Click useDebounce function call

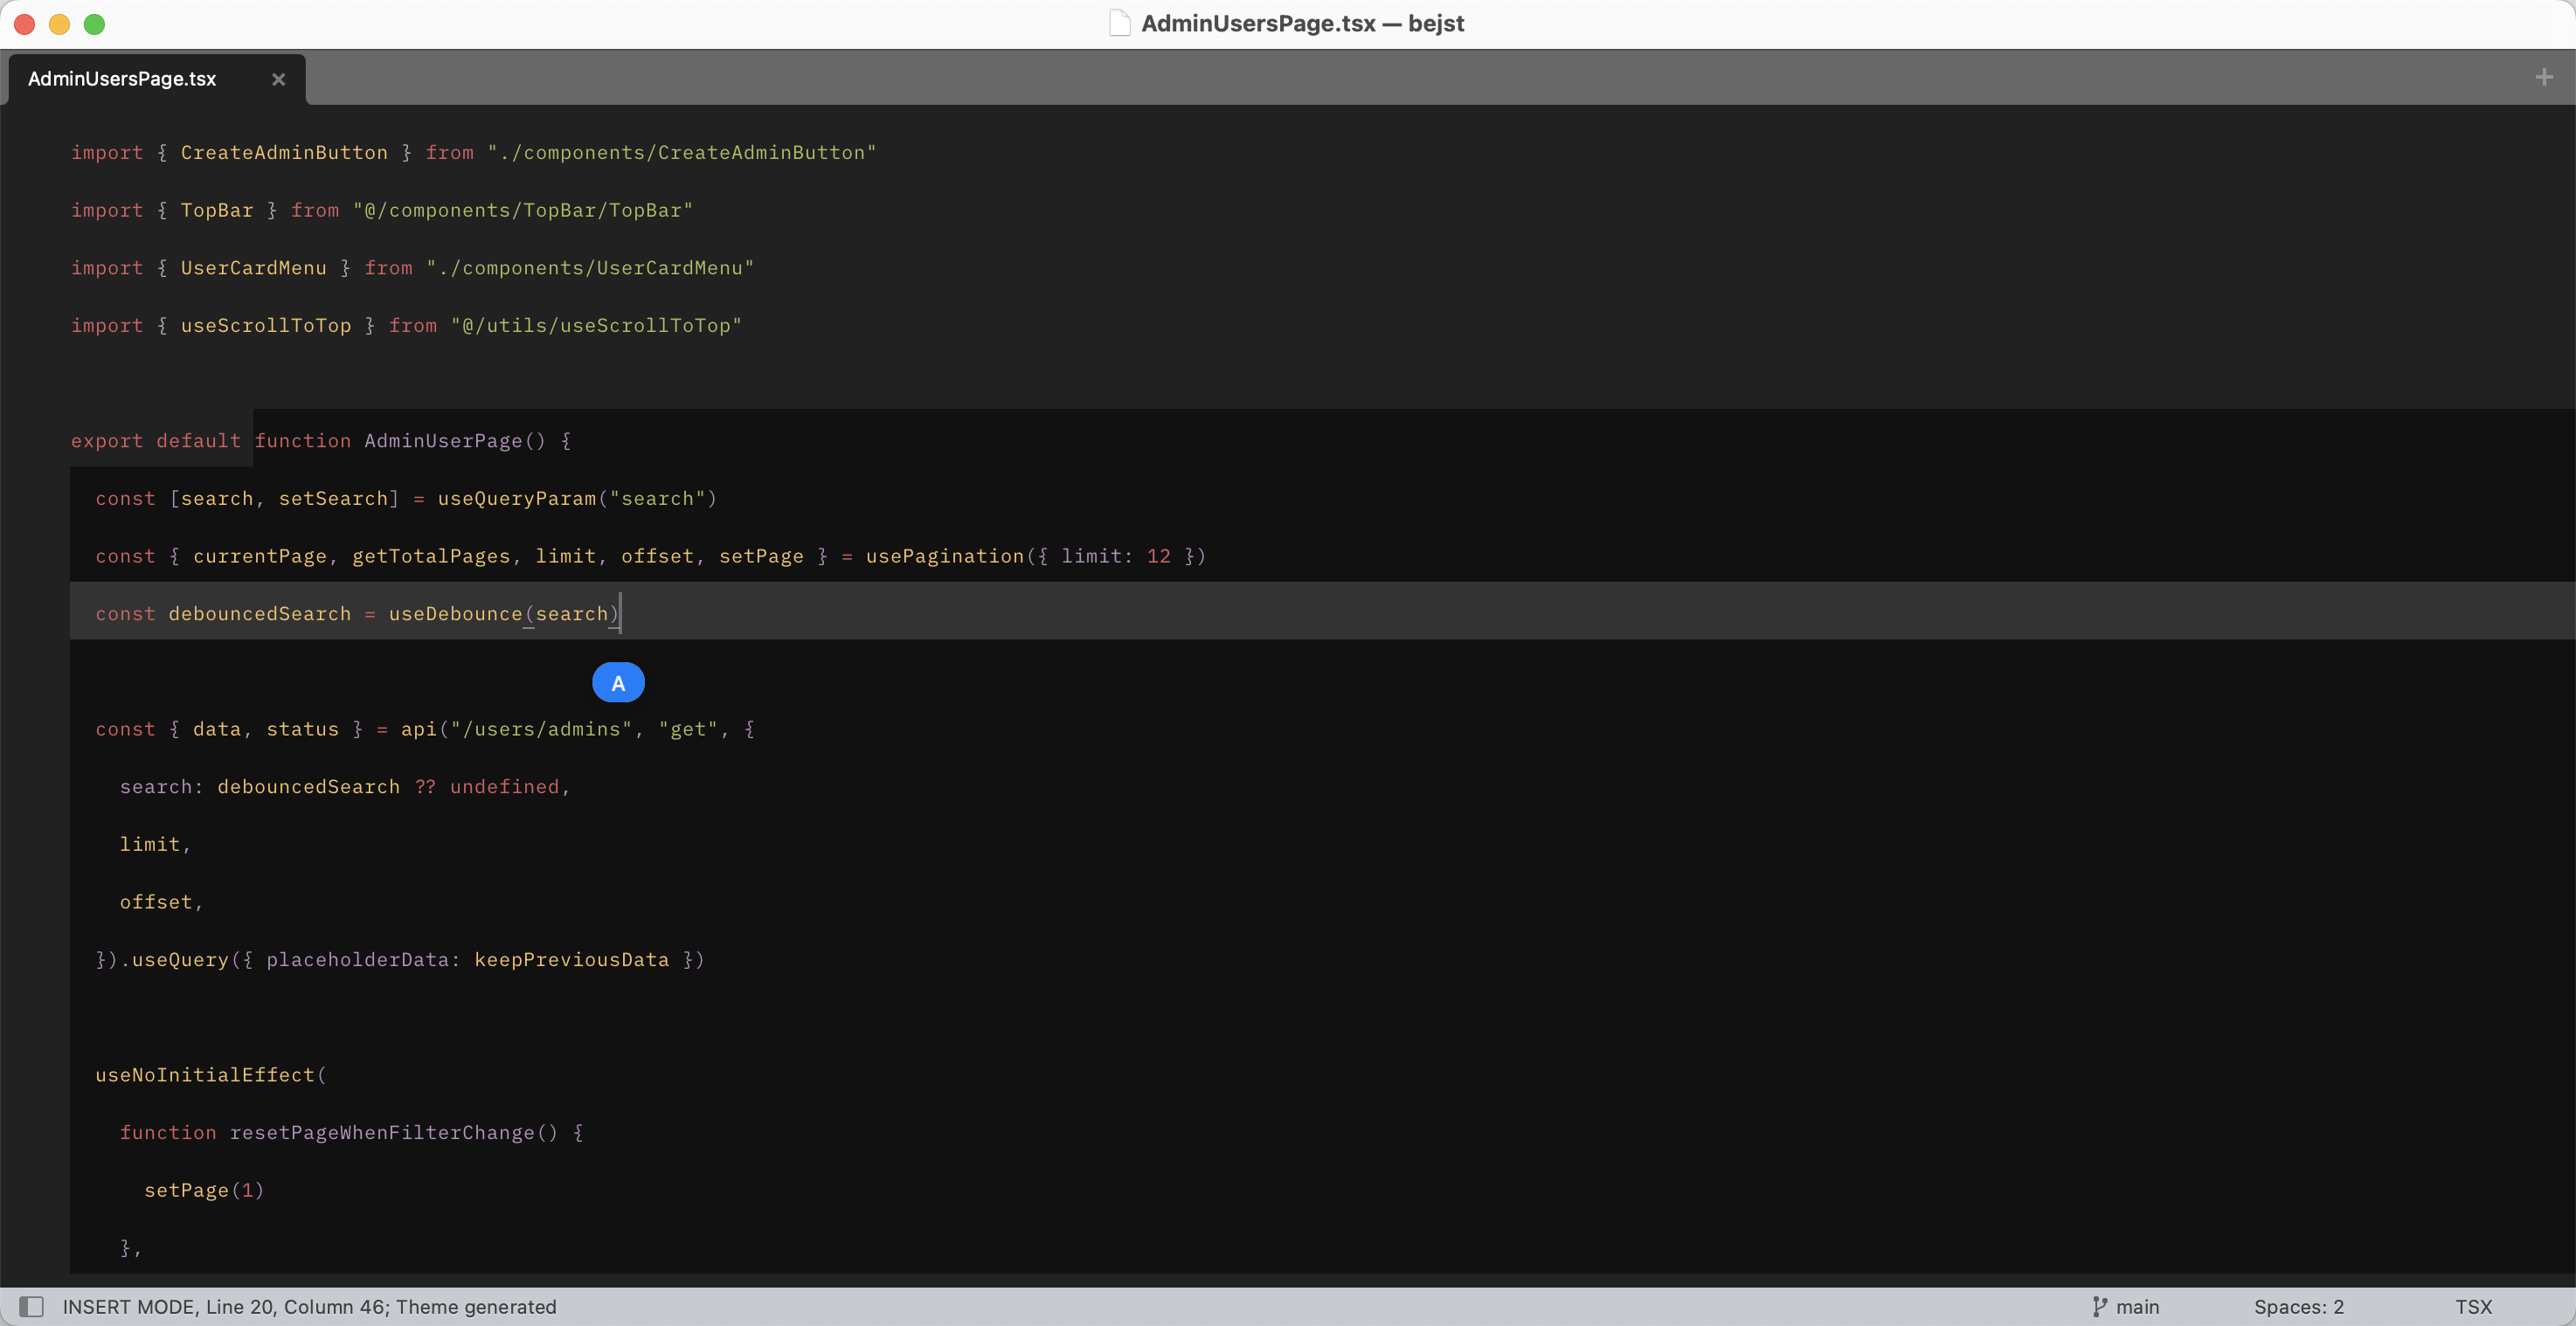pos(455,614)
